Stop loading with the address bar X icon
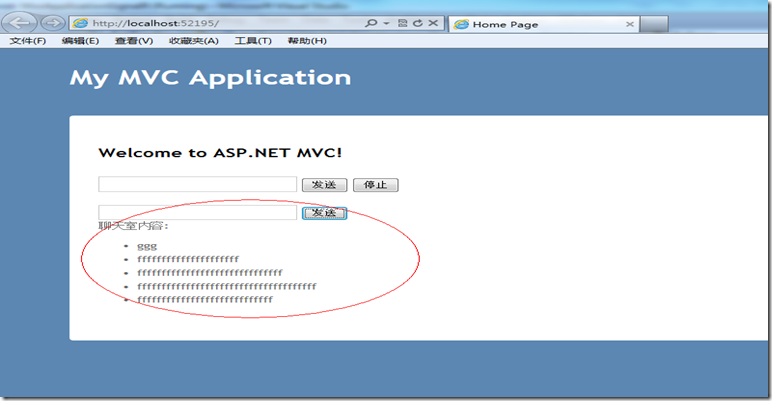 (x=433, y=23)
